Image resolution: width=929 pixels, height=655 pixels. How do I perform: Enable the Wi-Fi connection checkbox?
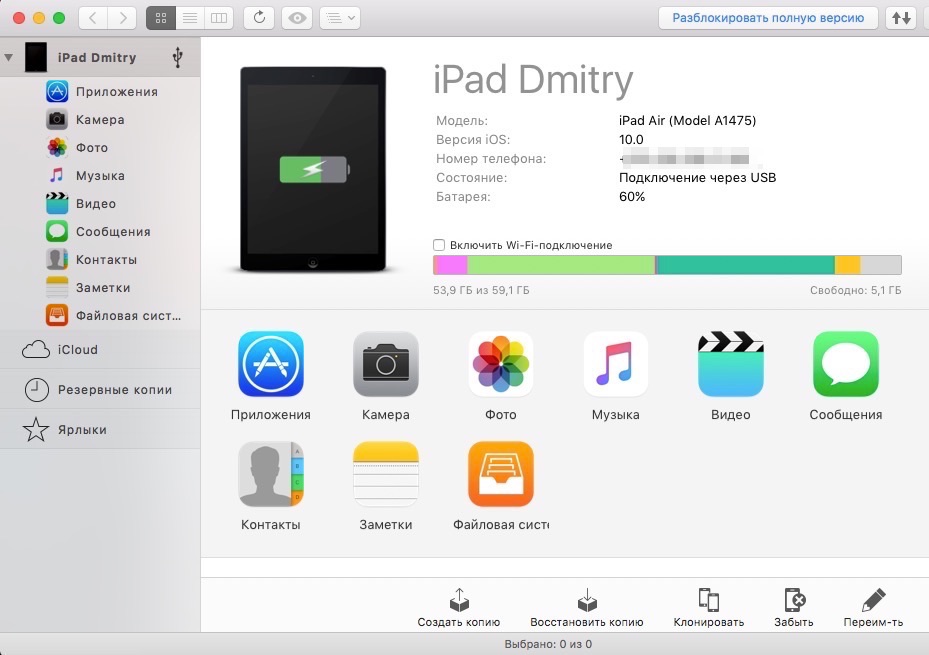439,245
